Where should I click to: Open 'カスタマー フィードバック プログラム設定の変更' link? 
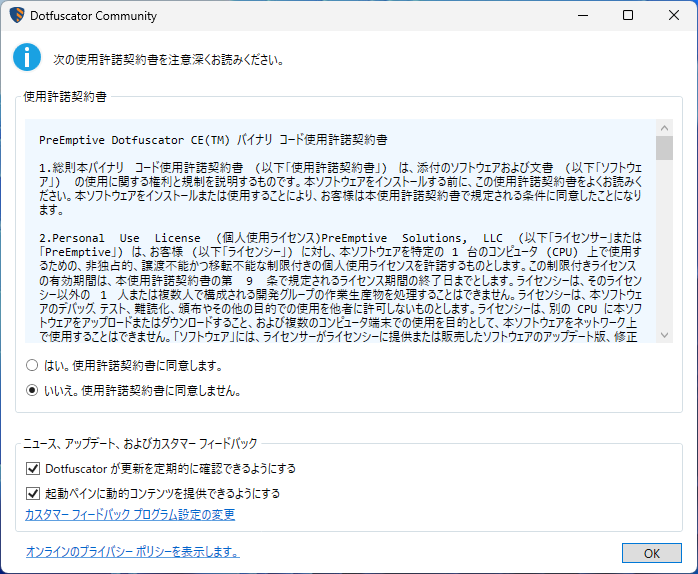pos(130,515)
